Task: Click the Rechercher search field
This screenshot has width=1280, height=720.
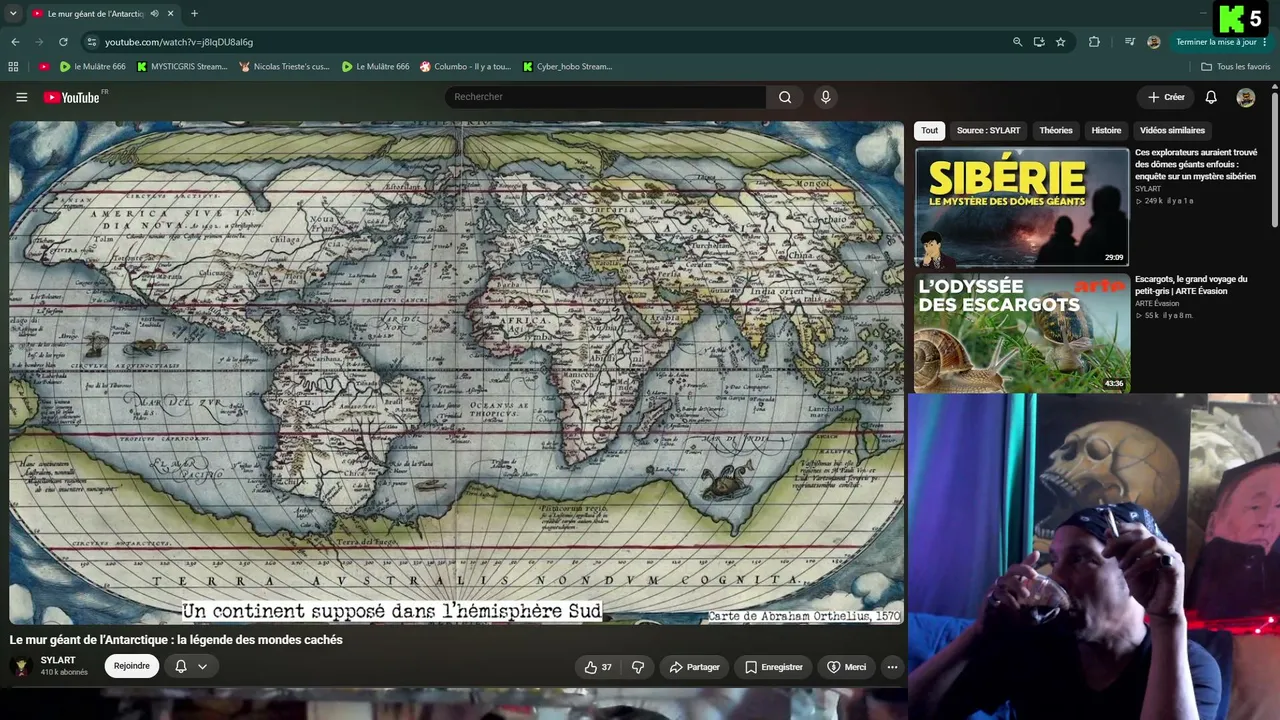Action: (x=605, y=97)
